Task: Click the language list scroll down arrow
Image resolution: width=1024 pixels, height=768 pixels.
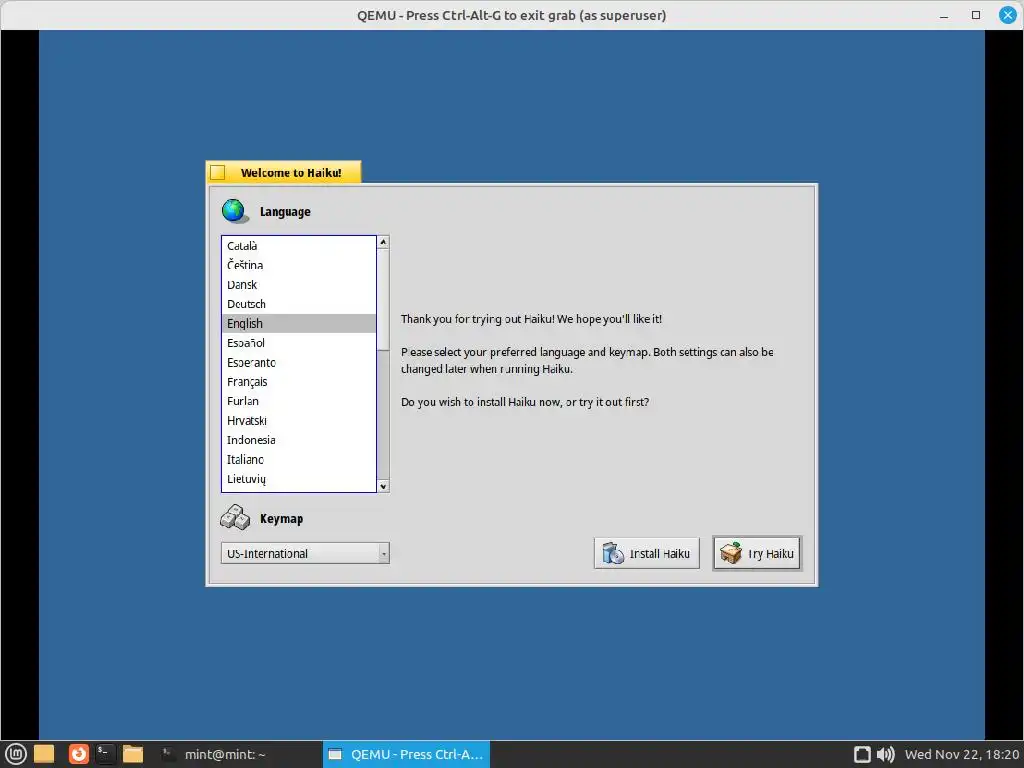Action: coord(383,486)
